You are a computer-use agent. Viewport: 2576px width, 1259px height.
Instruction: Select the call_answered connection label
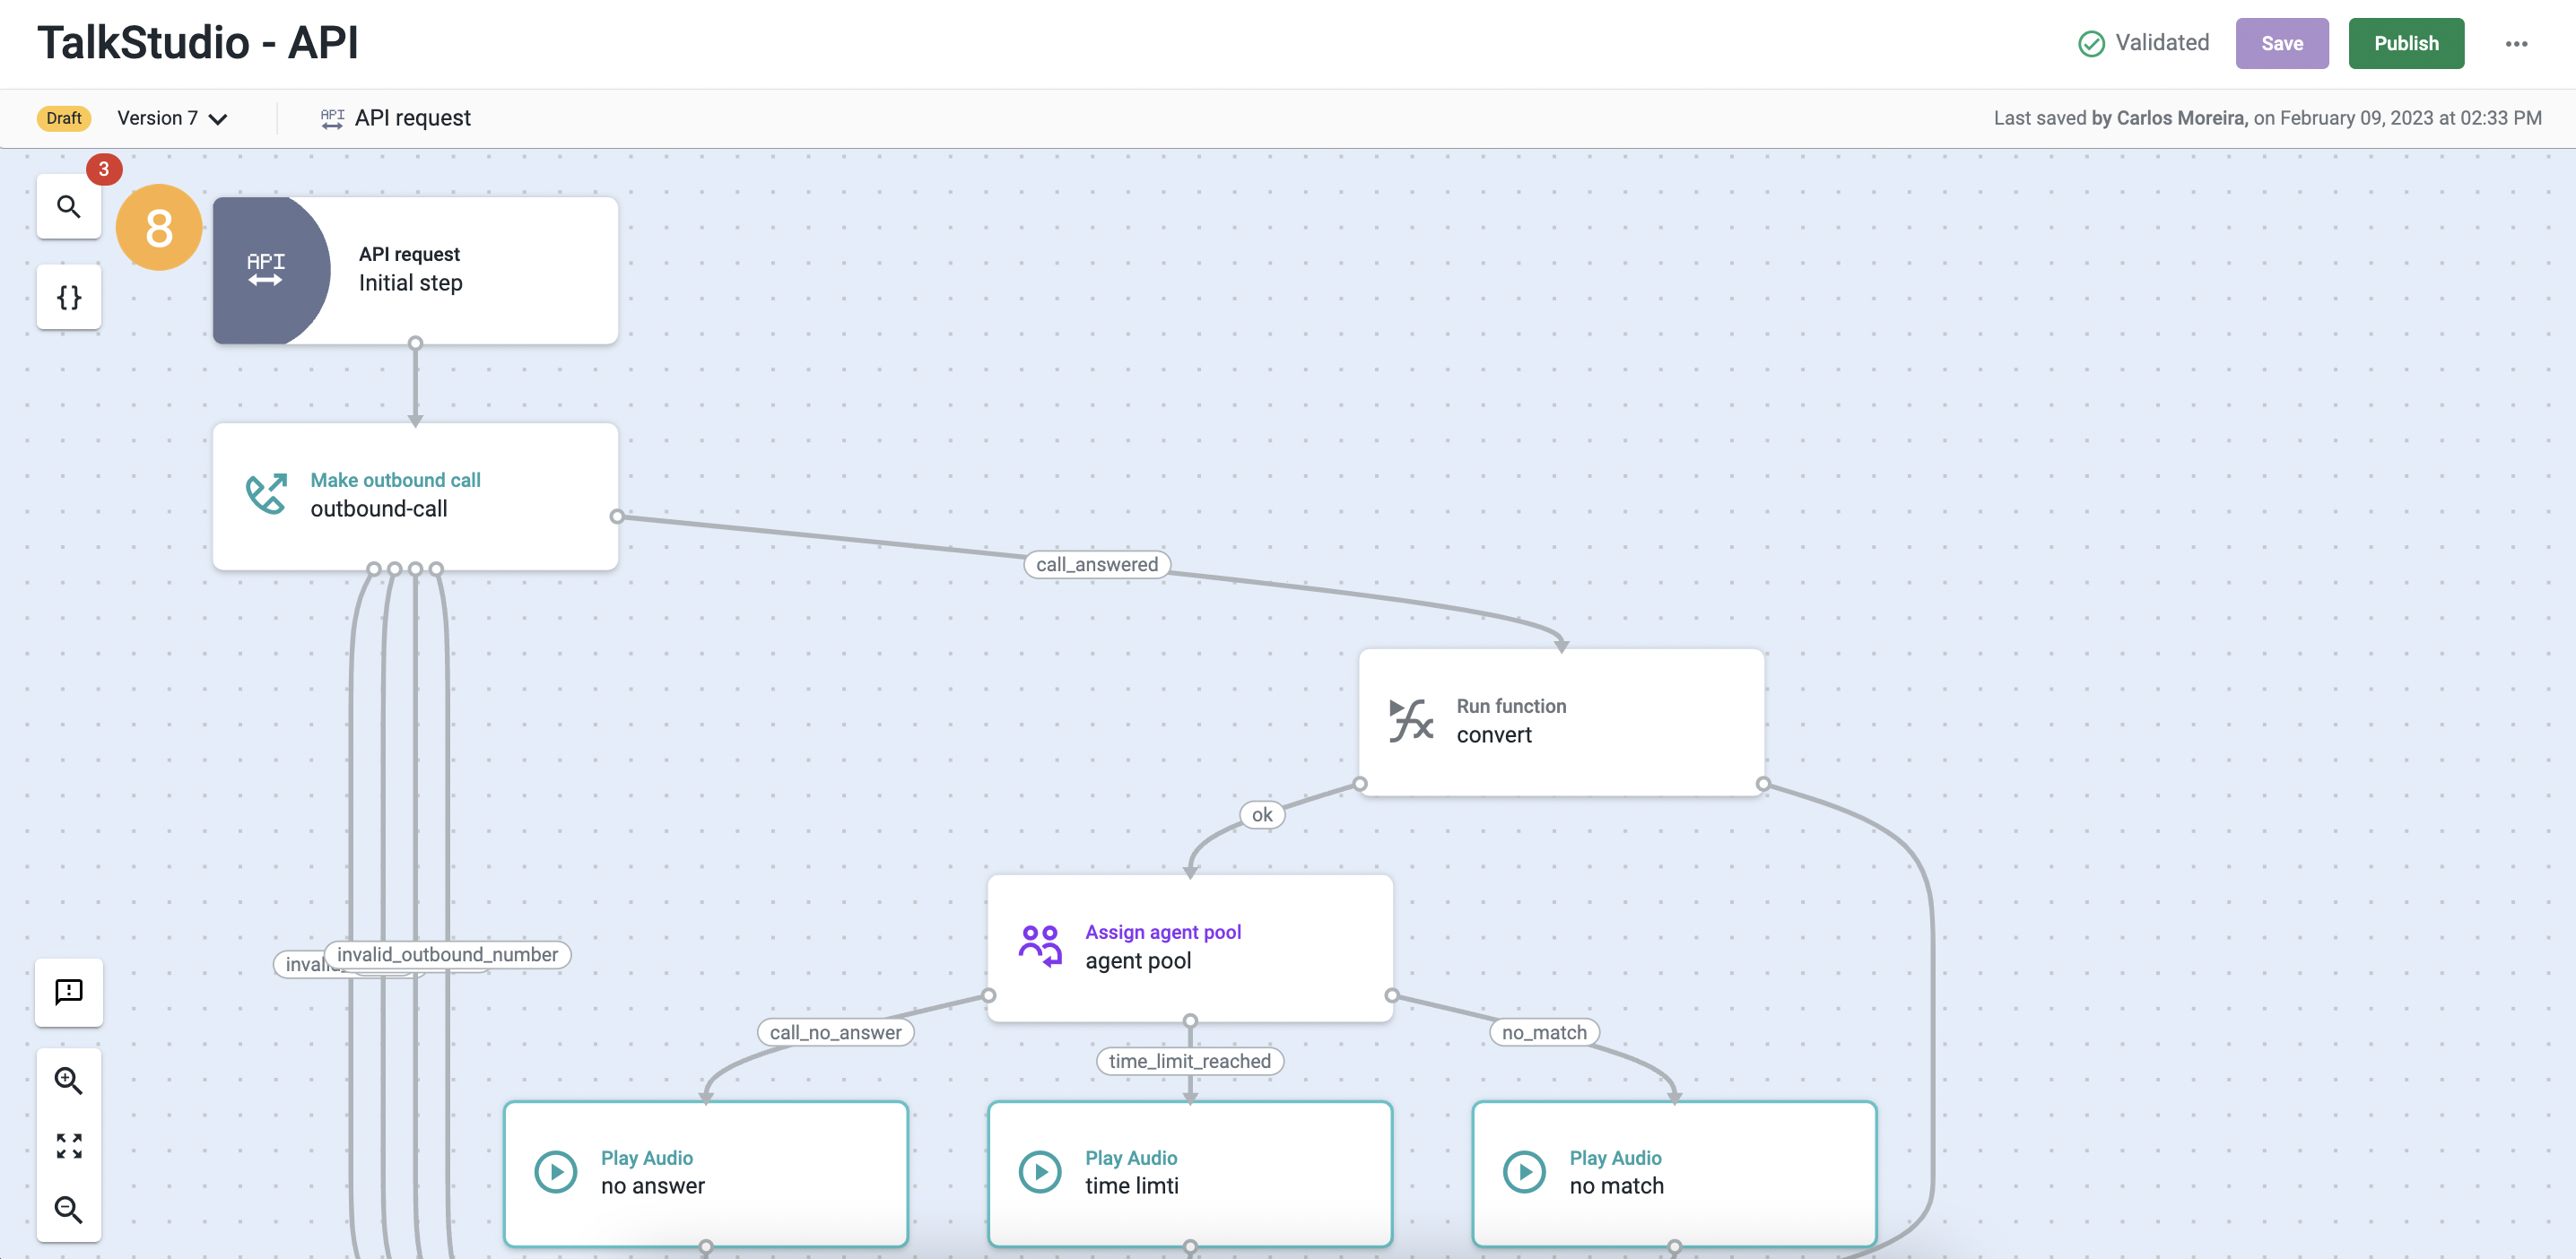coord(1096,564)
